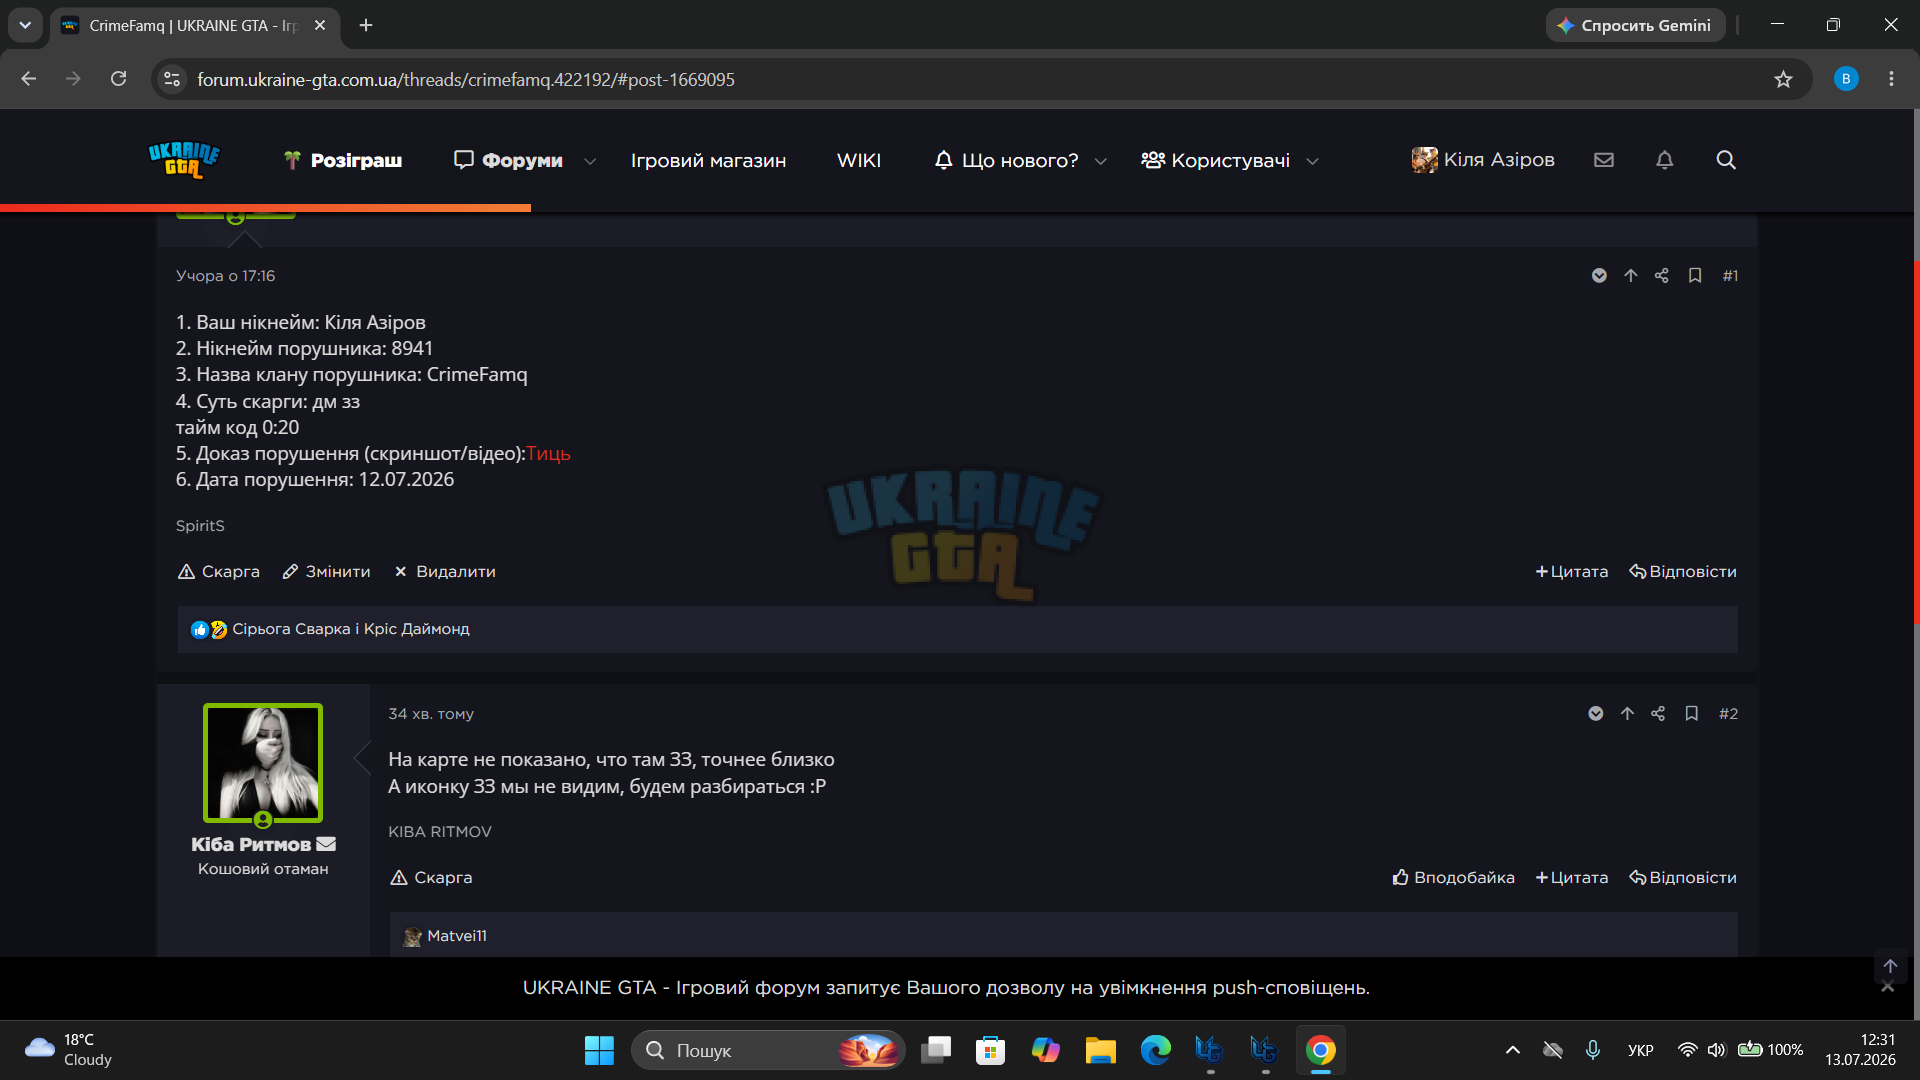Expand the Що нового dropdown chevron
The image size is (1920, 1080).
pos(1100,161)
